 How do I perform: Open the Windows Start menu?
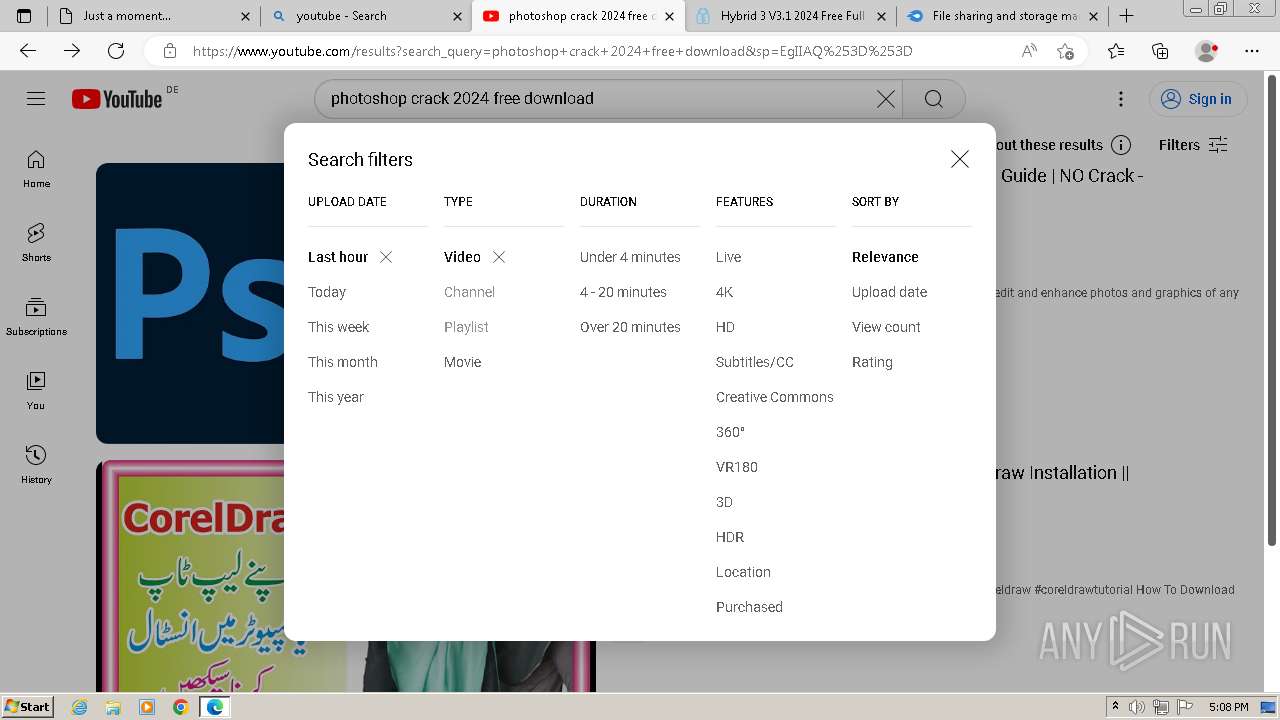27,707
